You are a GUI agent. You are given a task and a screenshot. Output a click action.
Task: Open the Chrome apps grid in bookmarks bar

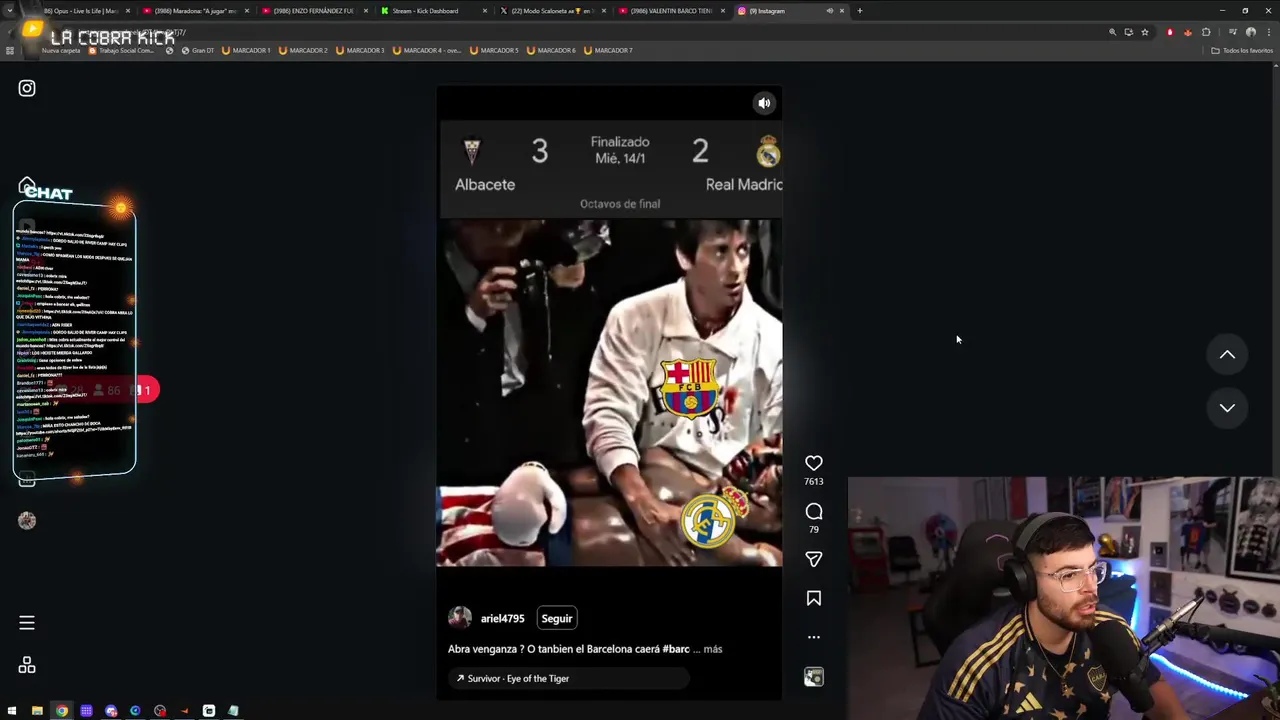tap(10, 50)
